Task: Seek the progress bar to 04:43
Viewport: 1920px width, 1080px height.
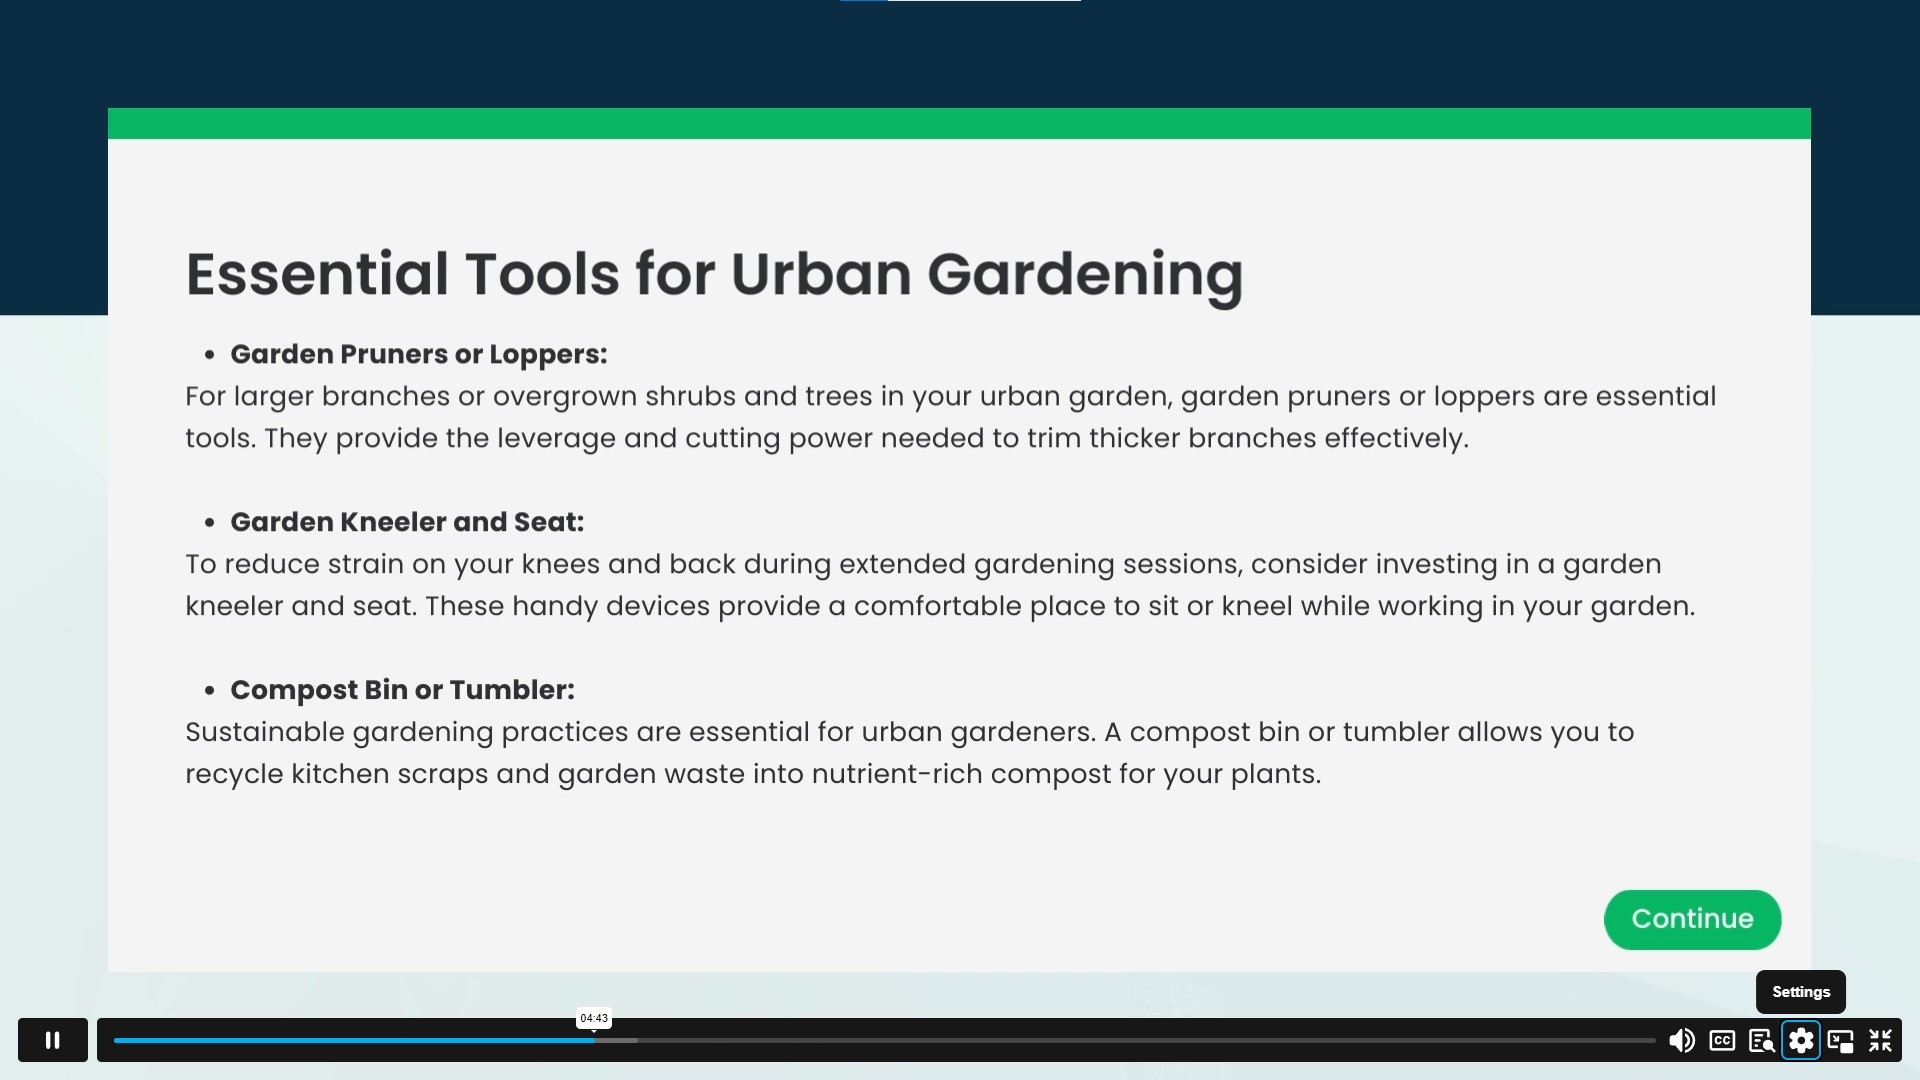Action: (593, 1040)
